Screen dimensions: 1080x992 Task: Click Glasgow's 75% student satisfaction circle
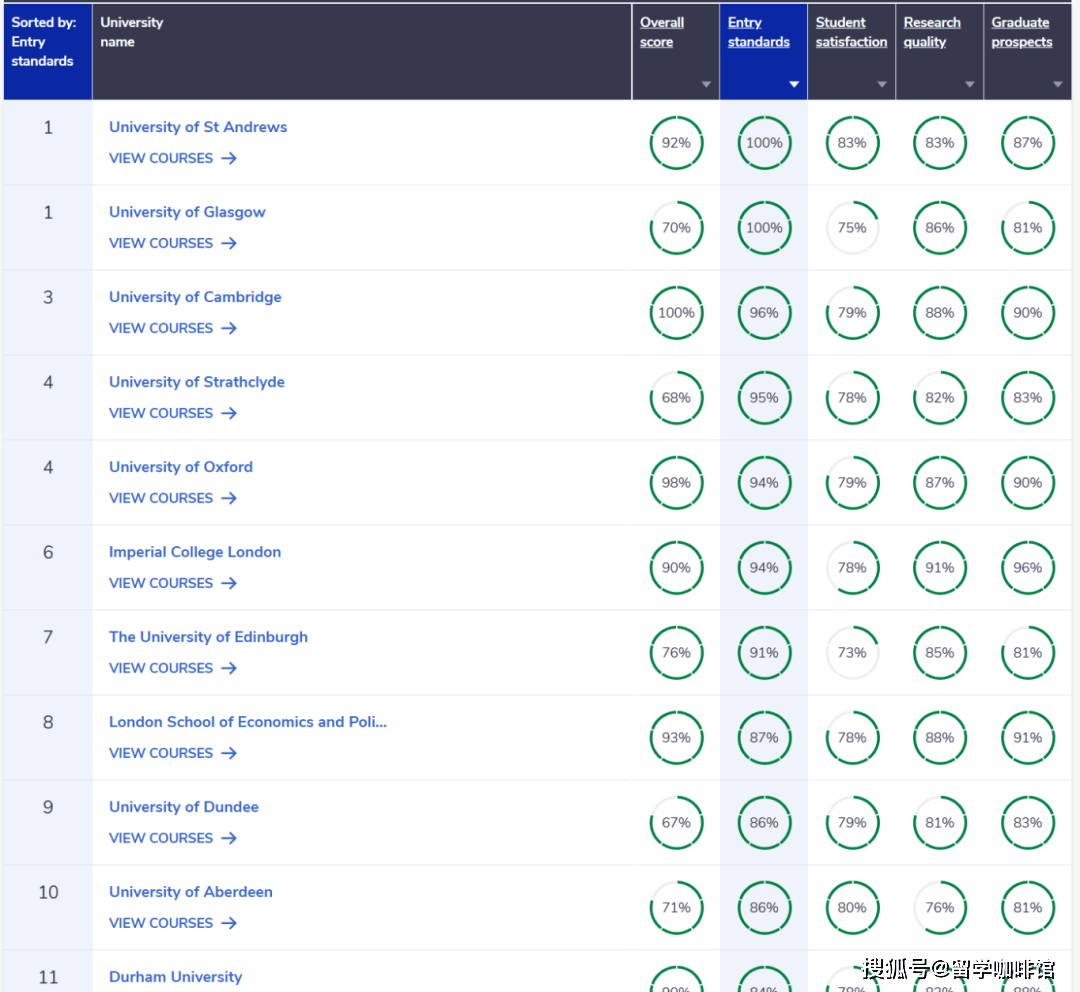click(852, 228)
